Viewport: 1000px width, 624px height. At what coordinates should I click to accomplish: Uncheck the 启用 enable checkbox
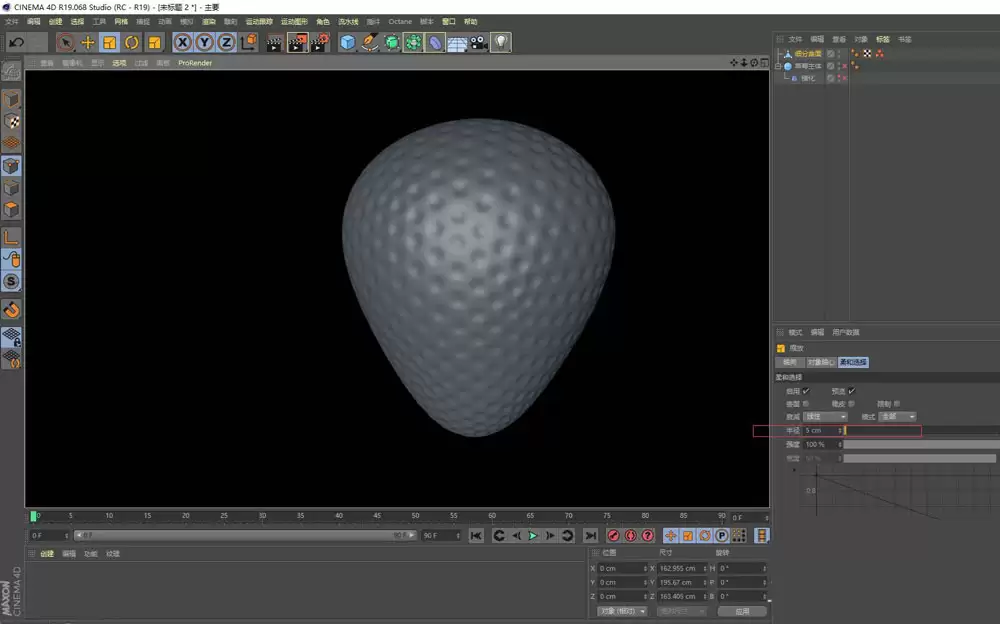click(806, 391)
